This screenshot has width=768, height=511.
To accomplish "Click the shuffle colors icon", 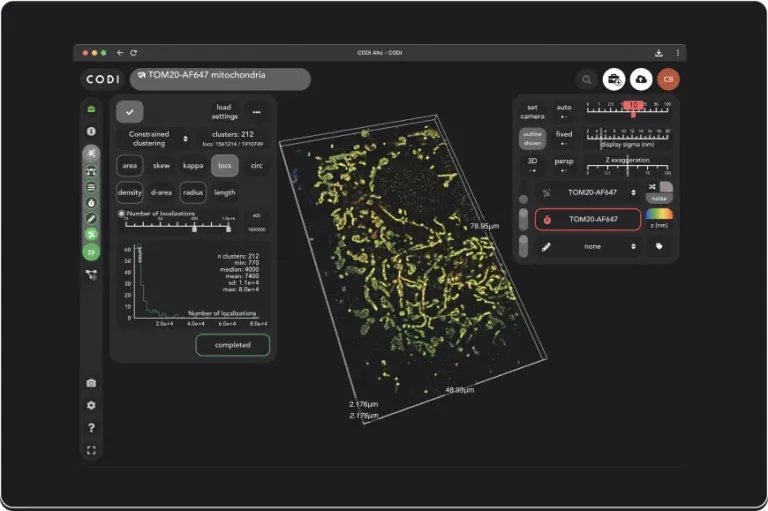I will [652, 187].
